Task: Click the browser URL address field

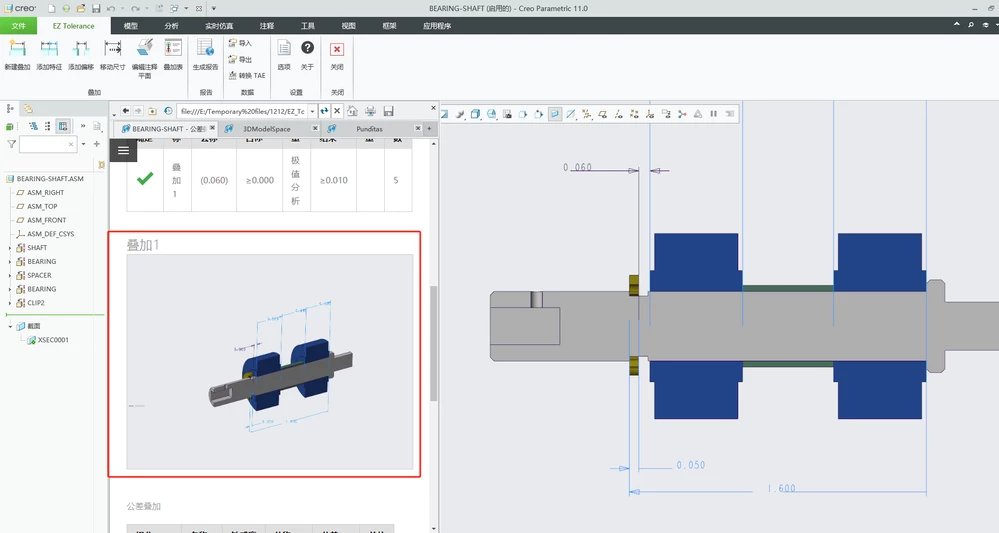Action: point(243,111)
